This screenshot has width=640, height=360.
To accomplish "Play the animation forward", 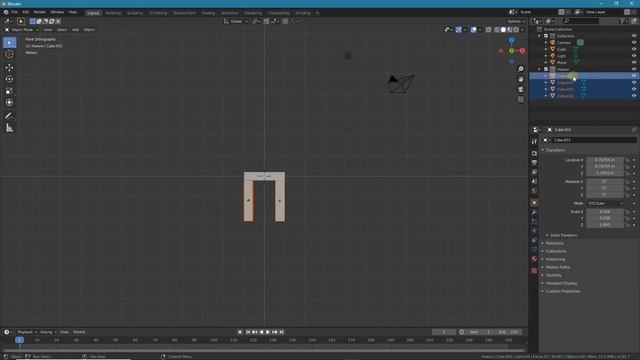I will pos(268,332).
